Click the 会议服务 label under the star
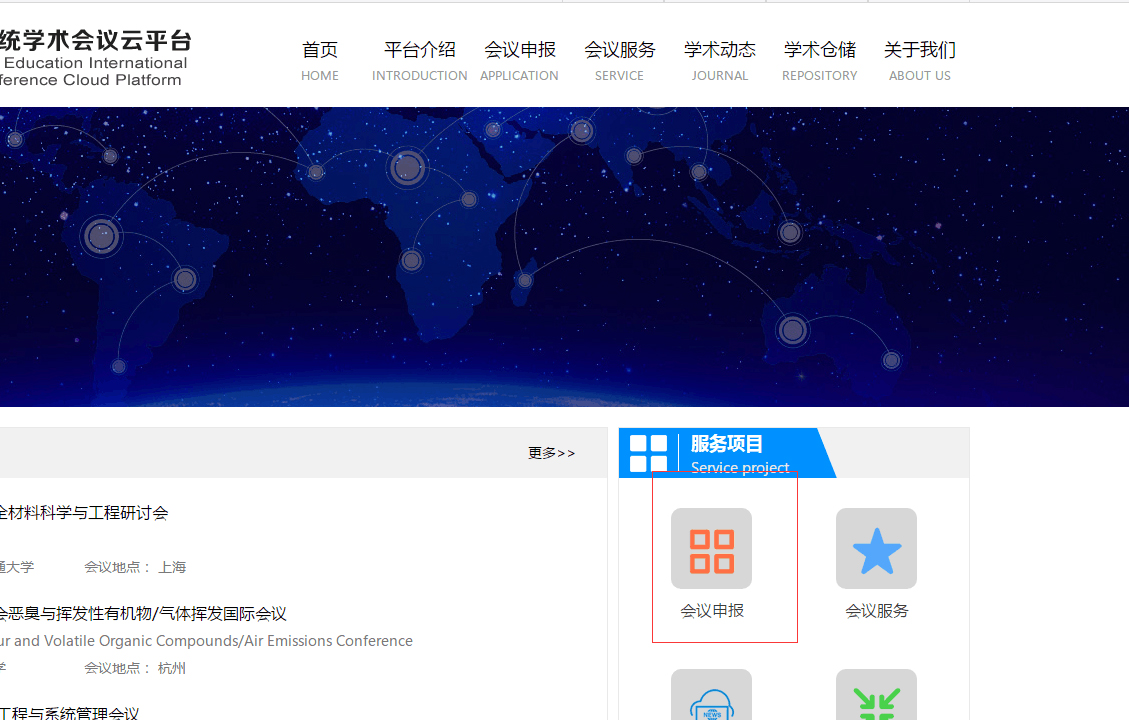The image size is (1129, 720). 877,611
